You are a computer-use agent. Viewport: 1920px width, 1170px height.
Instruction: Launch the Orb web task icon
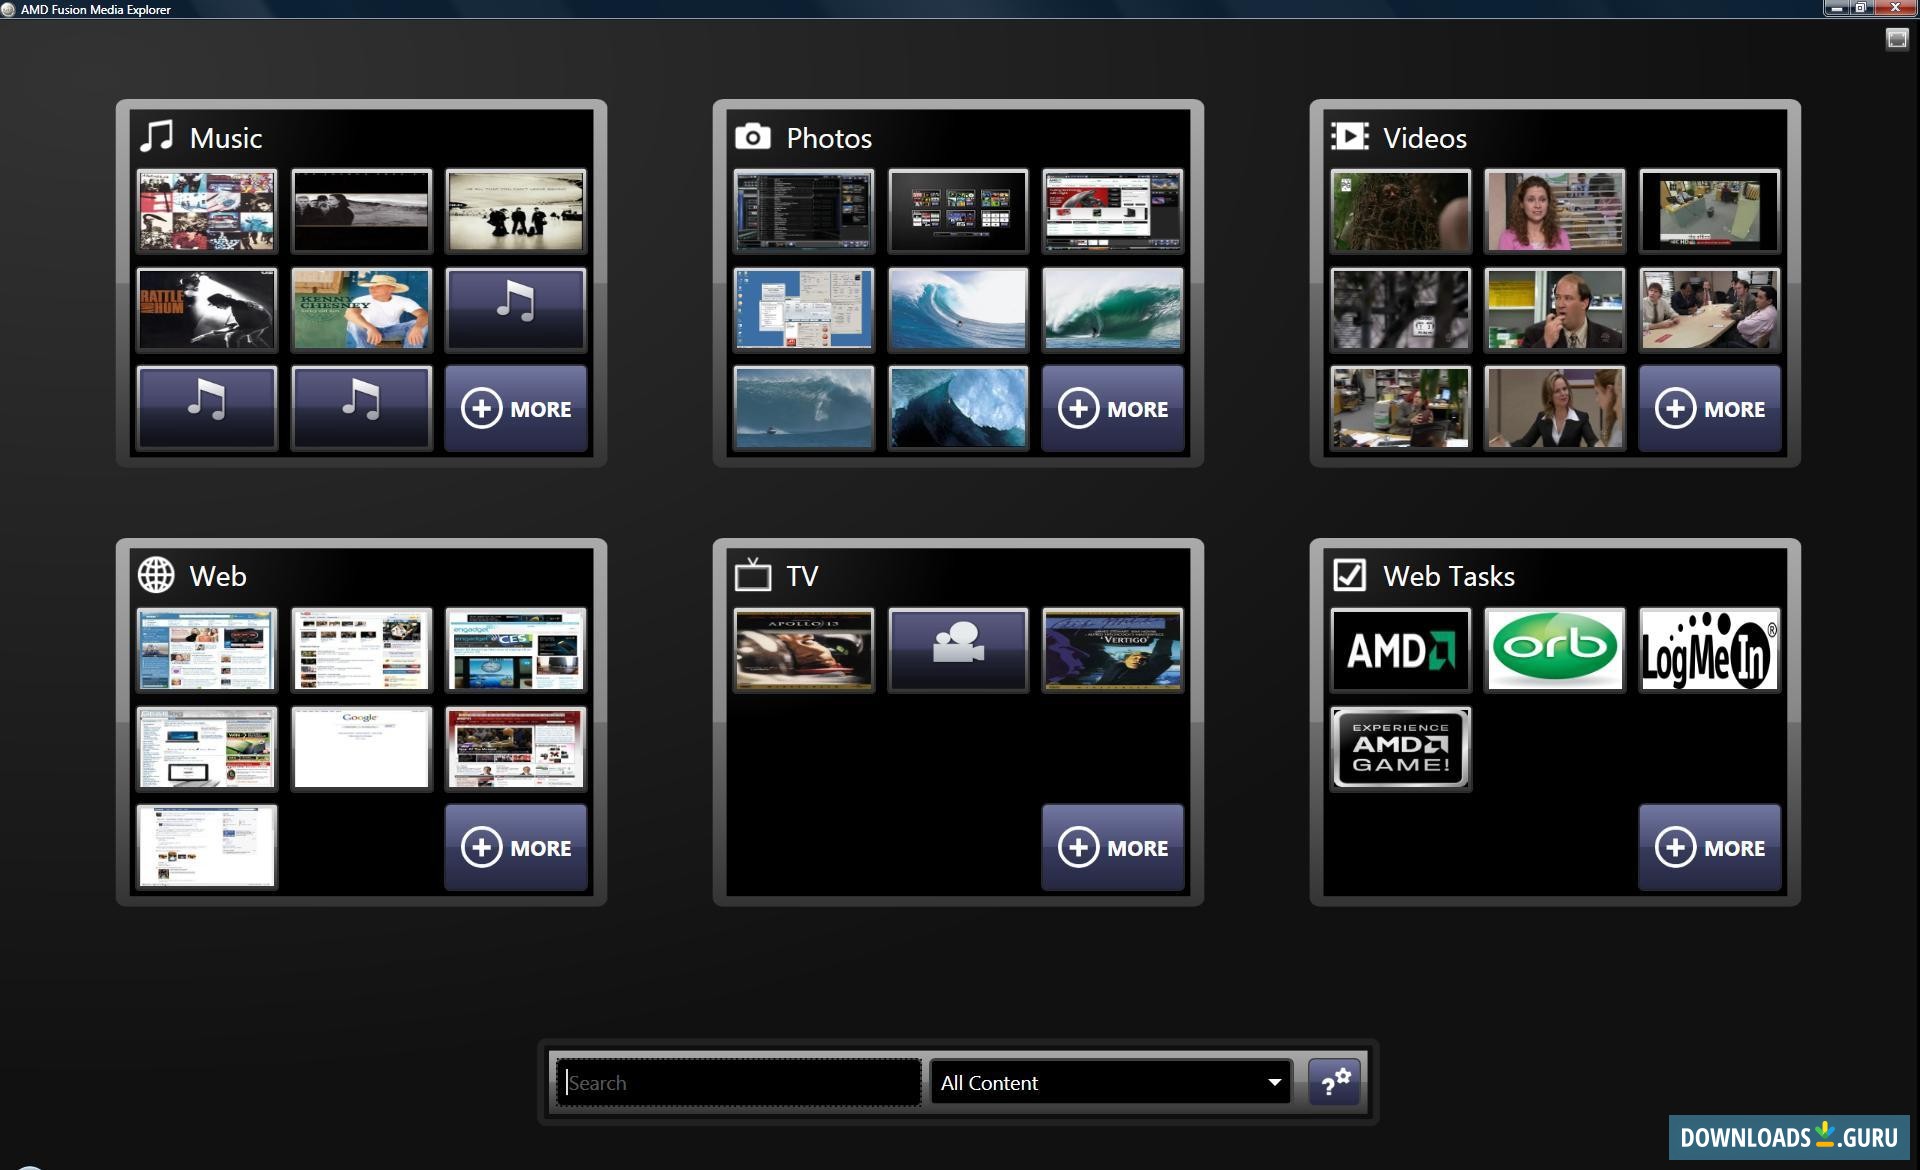pyautogui.click(x=1554, y=650)
